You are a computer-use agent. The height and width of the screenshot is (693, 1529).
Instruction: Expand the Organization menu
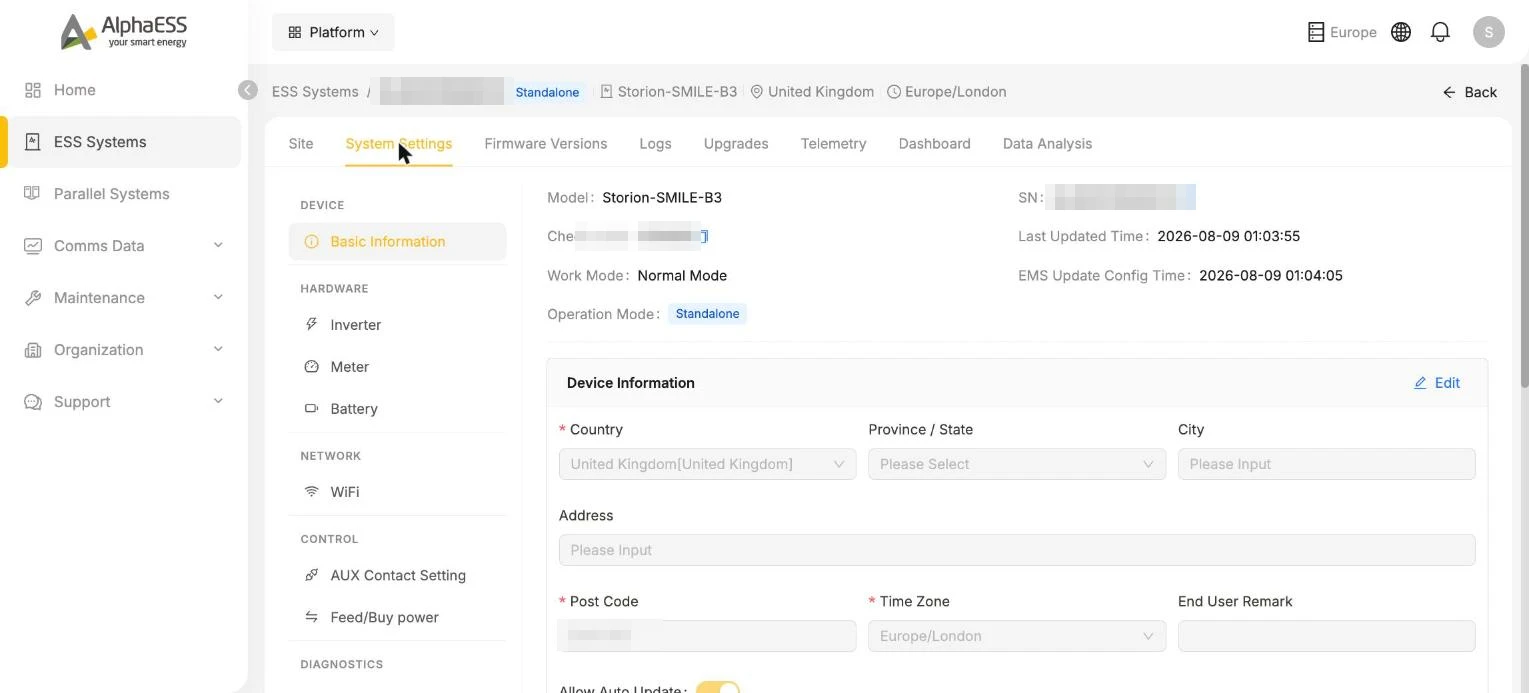pyautogui.click(x=218, y=350)
